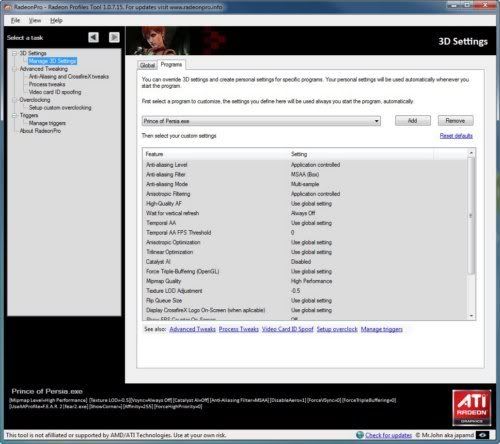Switch to the Global tab
The width and height of the screenshot is (500, 444).
[x=147, y=65]
